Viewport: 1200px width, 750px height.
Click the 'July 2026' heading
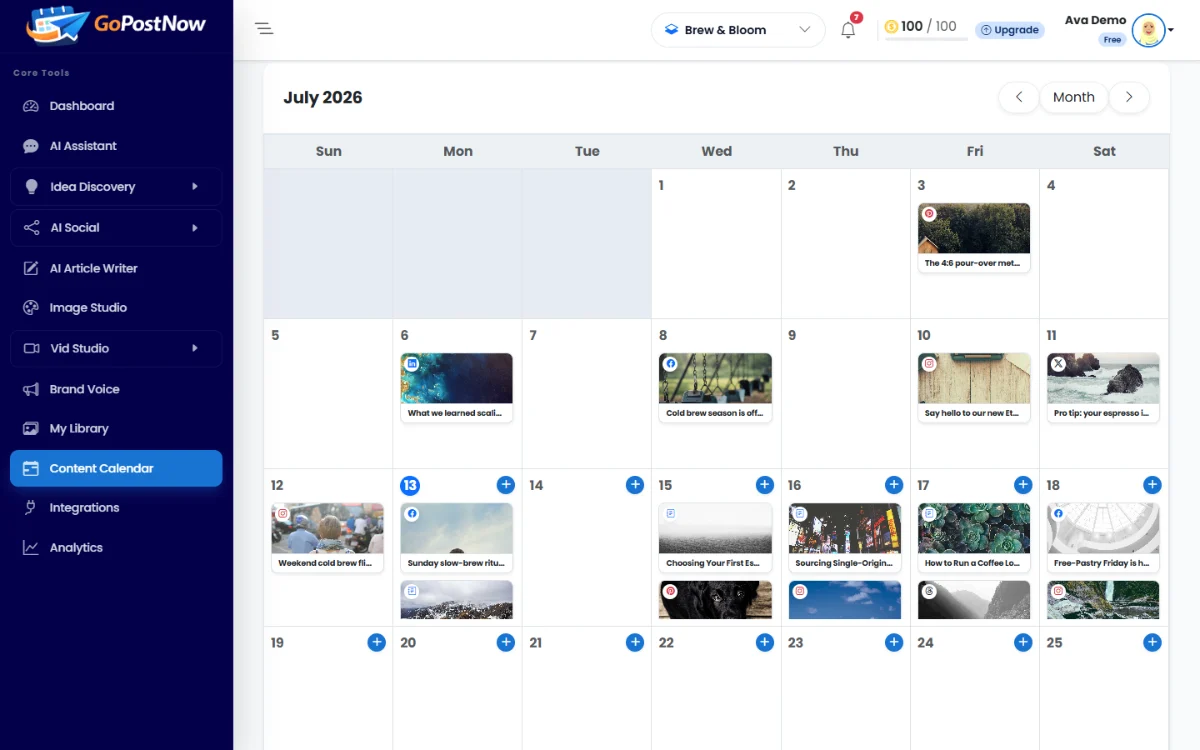[323, 98]
